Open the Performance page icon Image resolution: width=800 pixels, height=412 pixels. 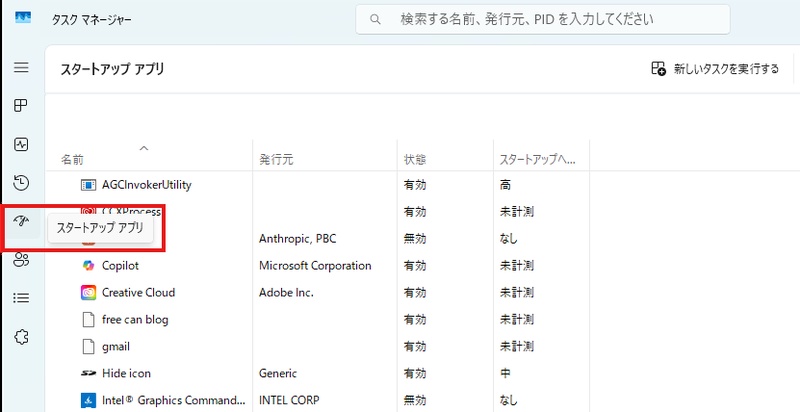tap(21, 145)
